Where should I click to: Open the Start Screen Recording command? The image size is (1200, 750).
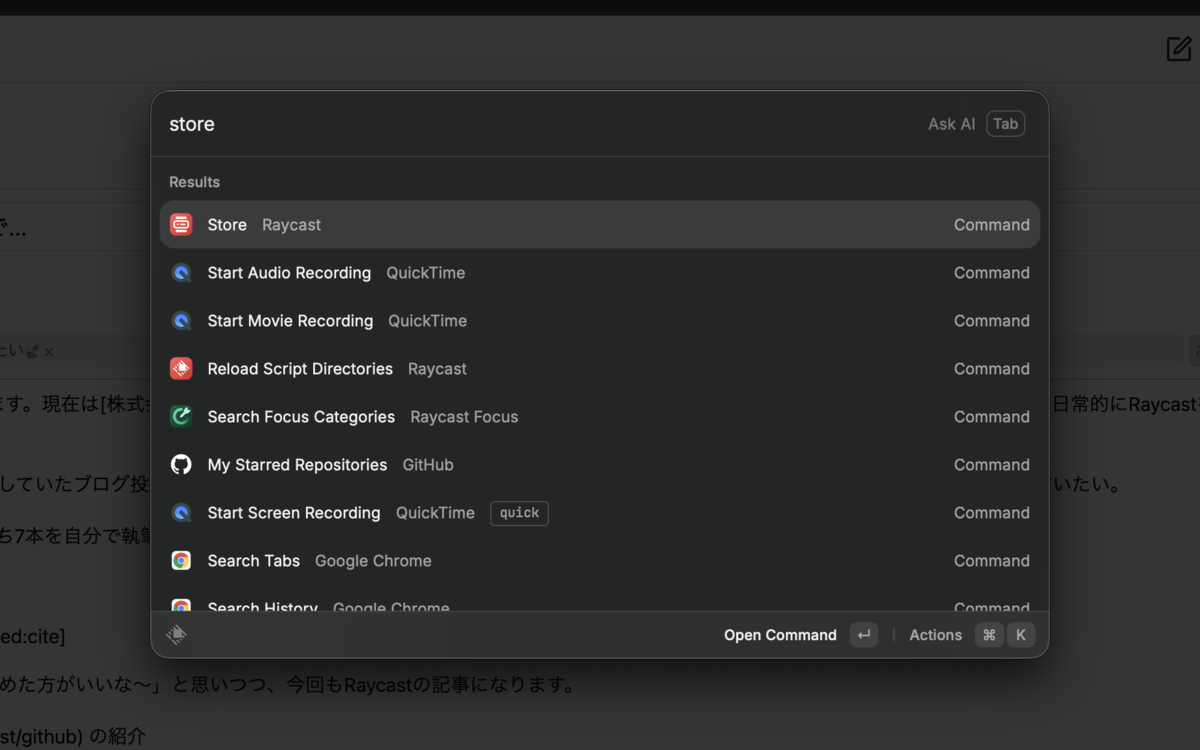point(600,513)
